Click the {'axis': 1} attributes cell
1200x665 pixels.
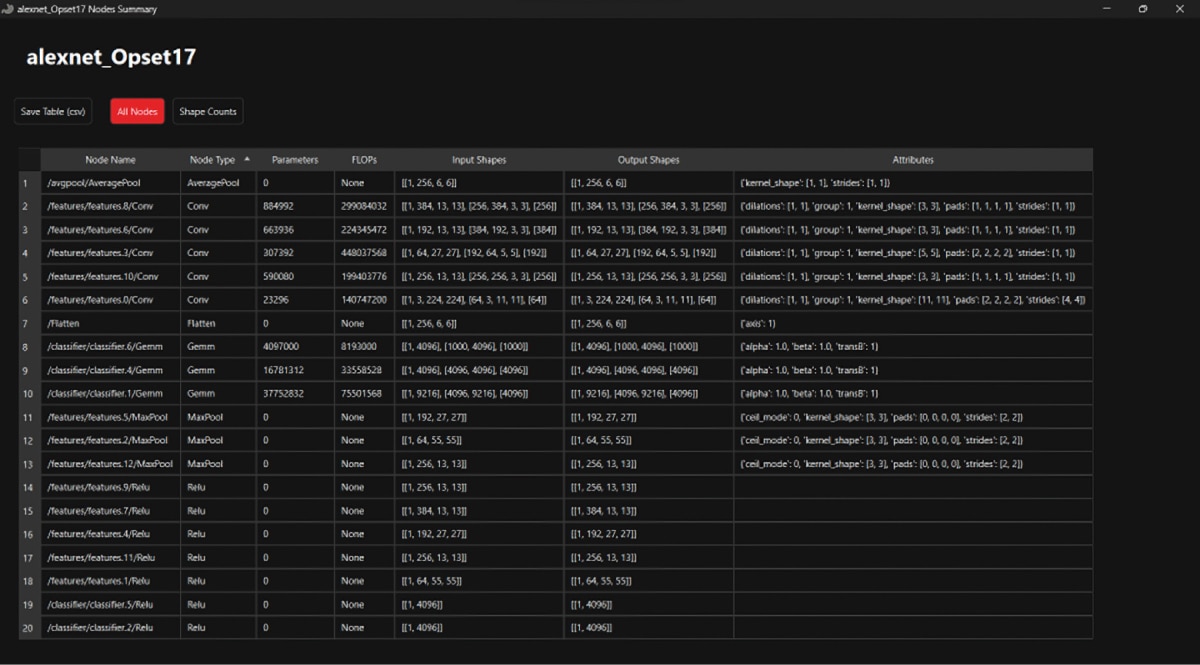point(913,323)
